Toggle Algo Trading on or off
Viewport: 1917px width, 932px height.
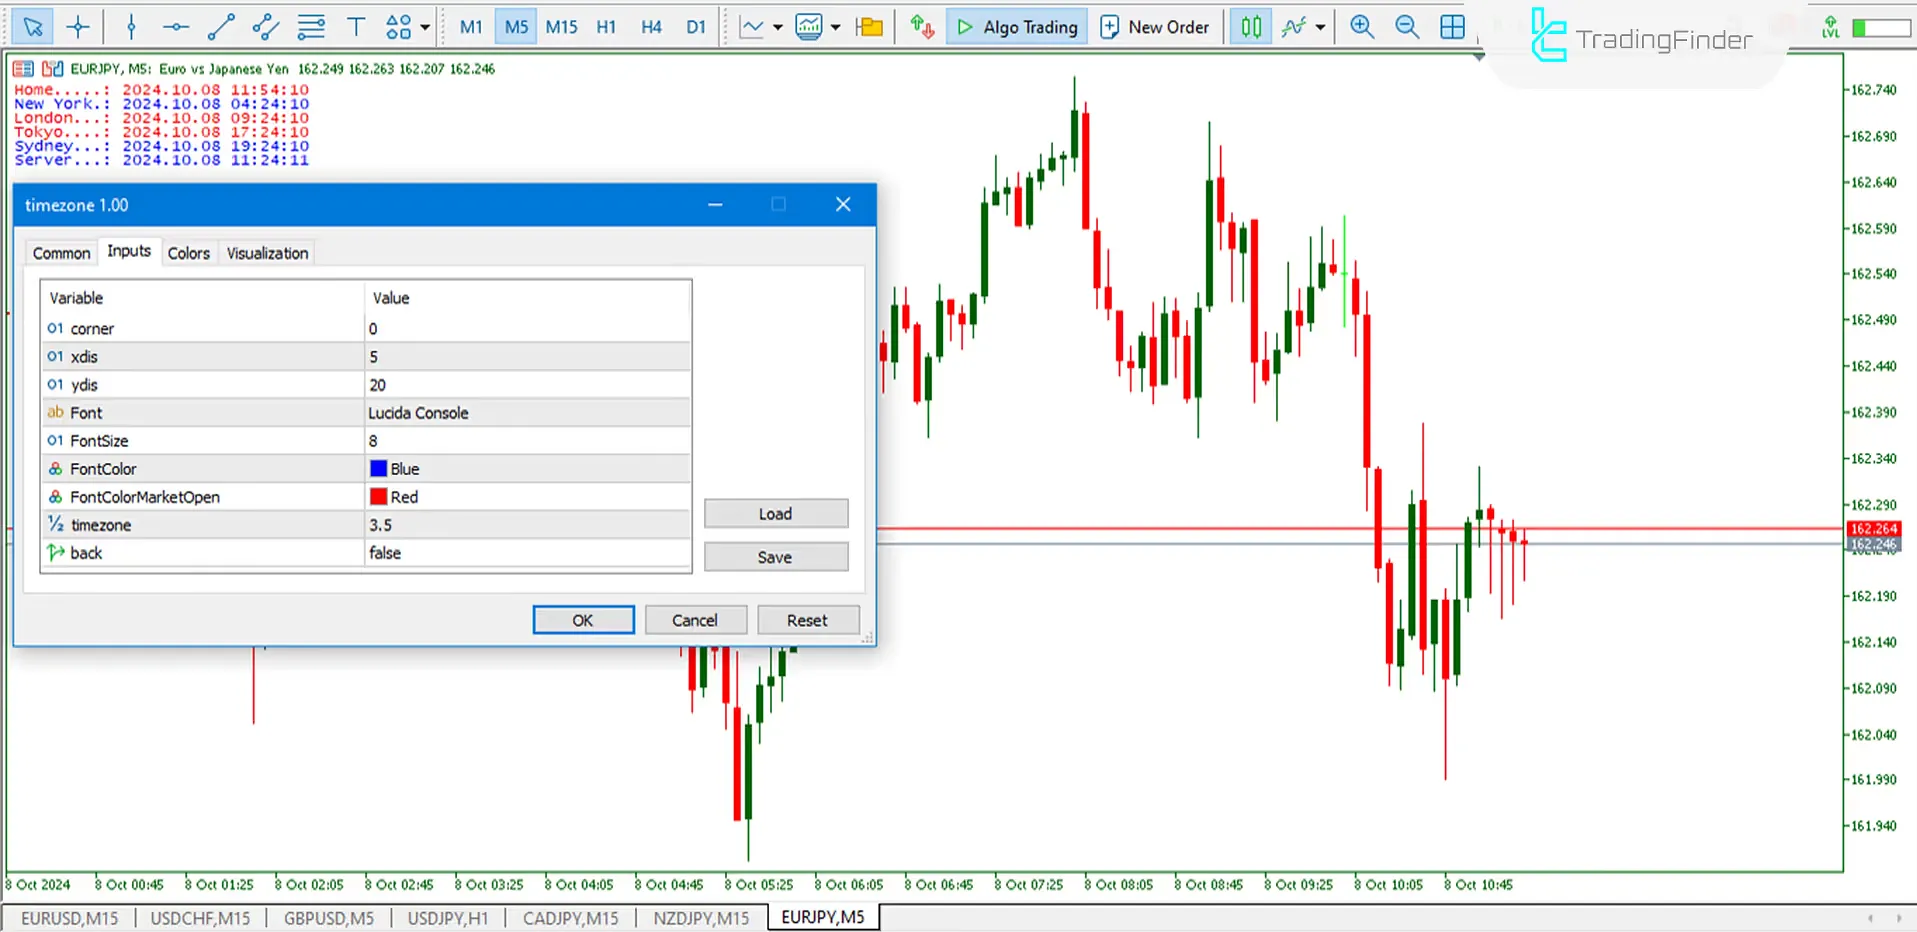point(1018,27)
